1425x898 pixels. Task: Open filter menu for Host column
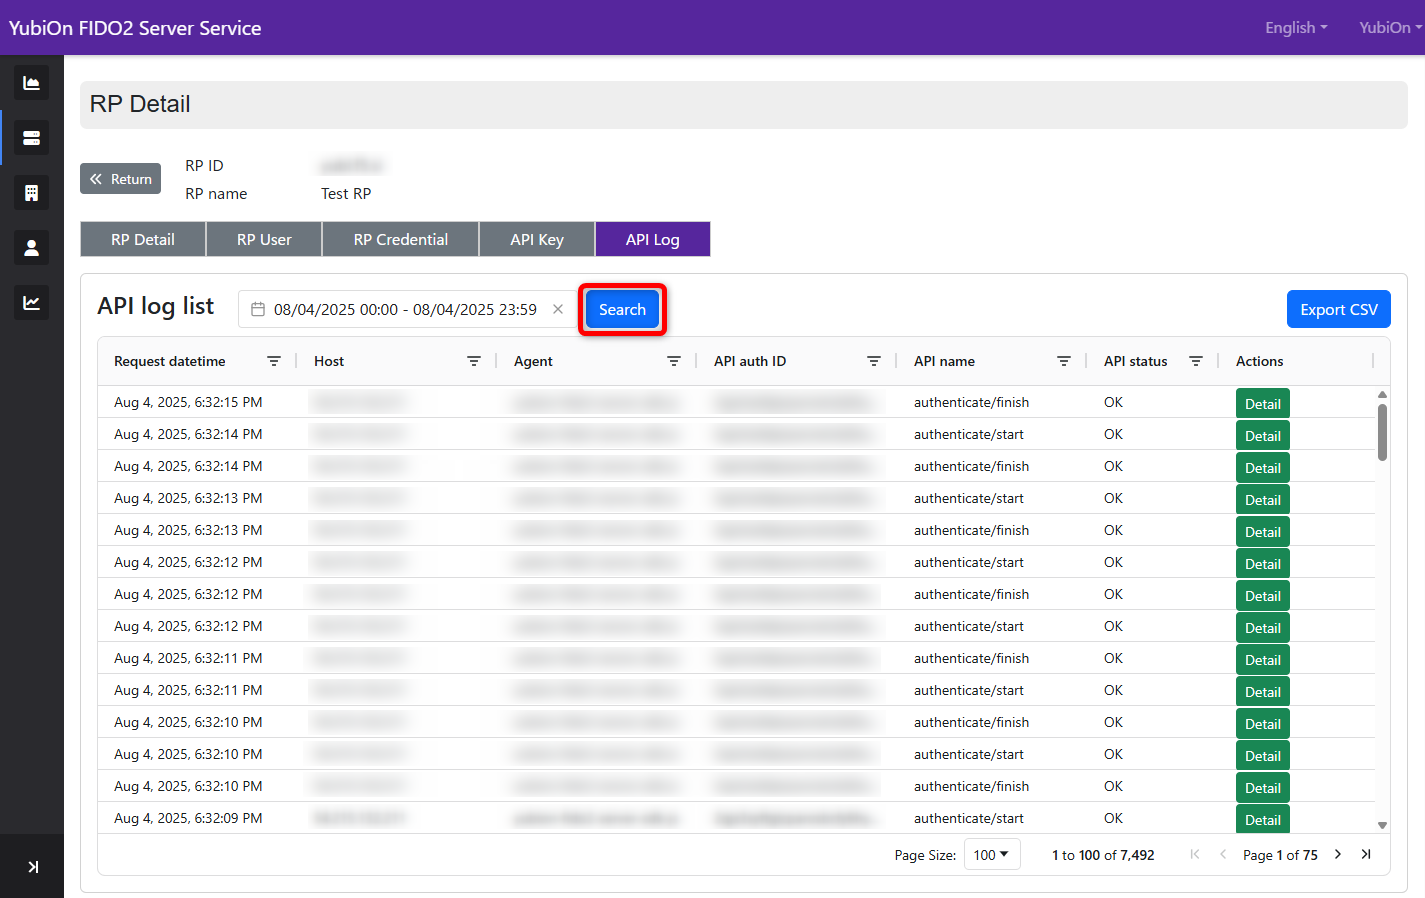click(474, 361)
